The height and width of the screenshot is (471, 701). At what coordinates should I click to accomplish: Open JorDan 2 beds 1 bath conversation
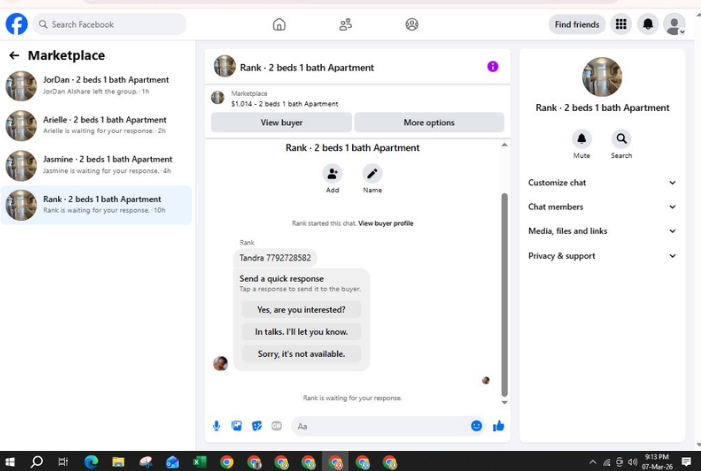click(x=96, y=85)
